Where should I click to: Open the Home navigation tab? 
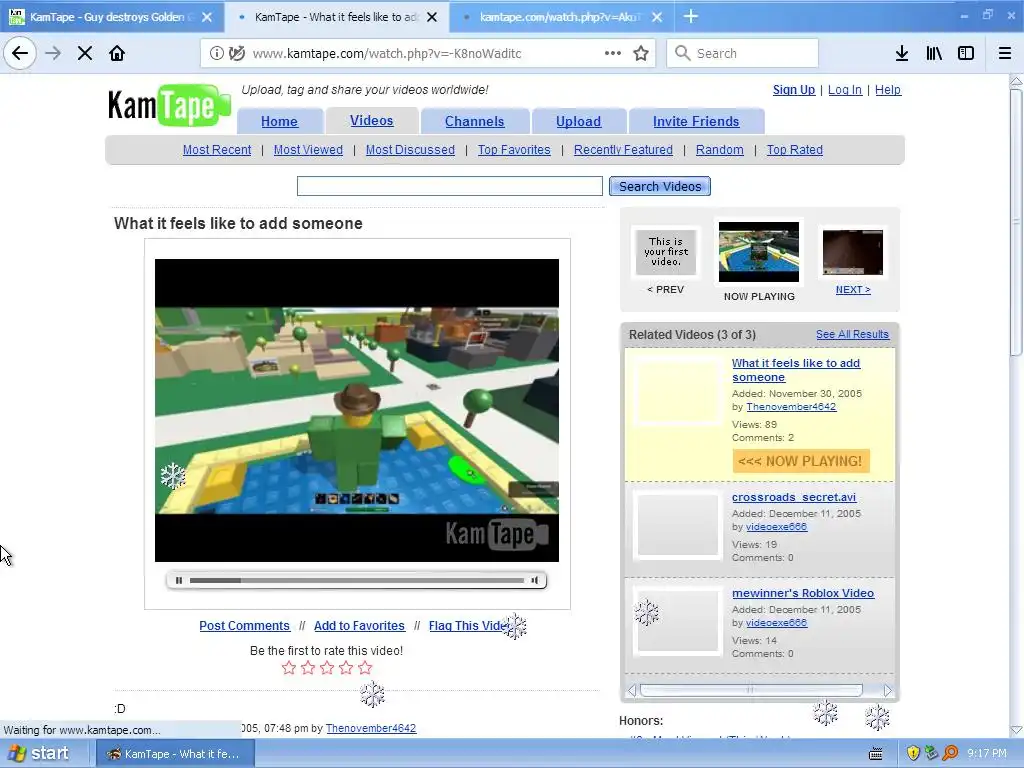click(280, 121)
